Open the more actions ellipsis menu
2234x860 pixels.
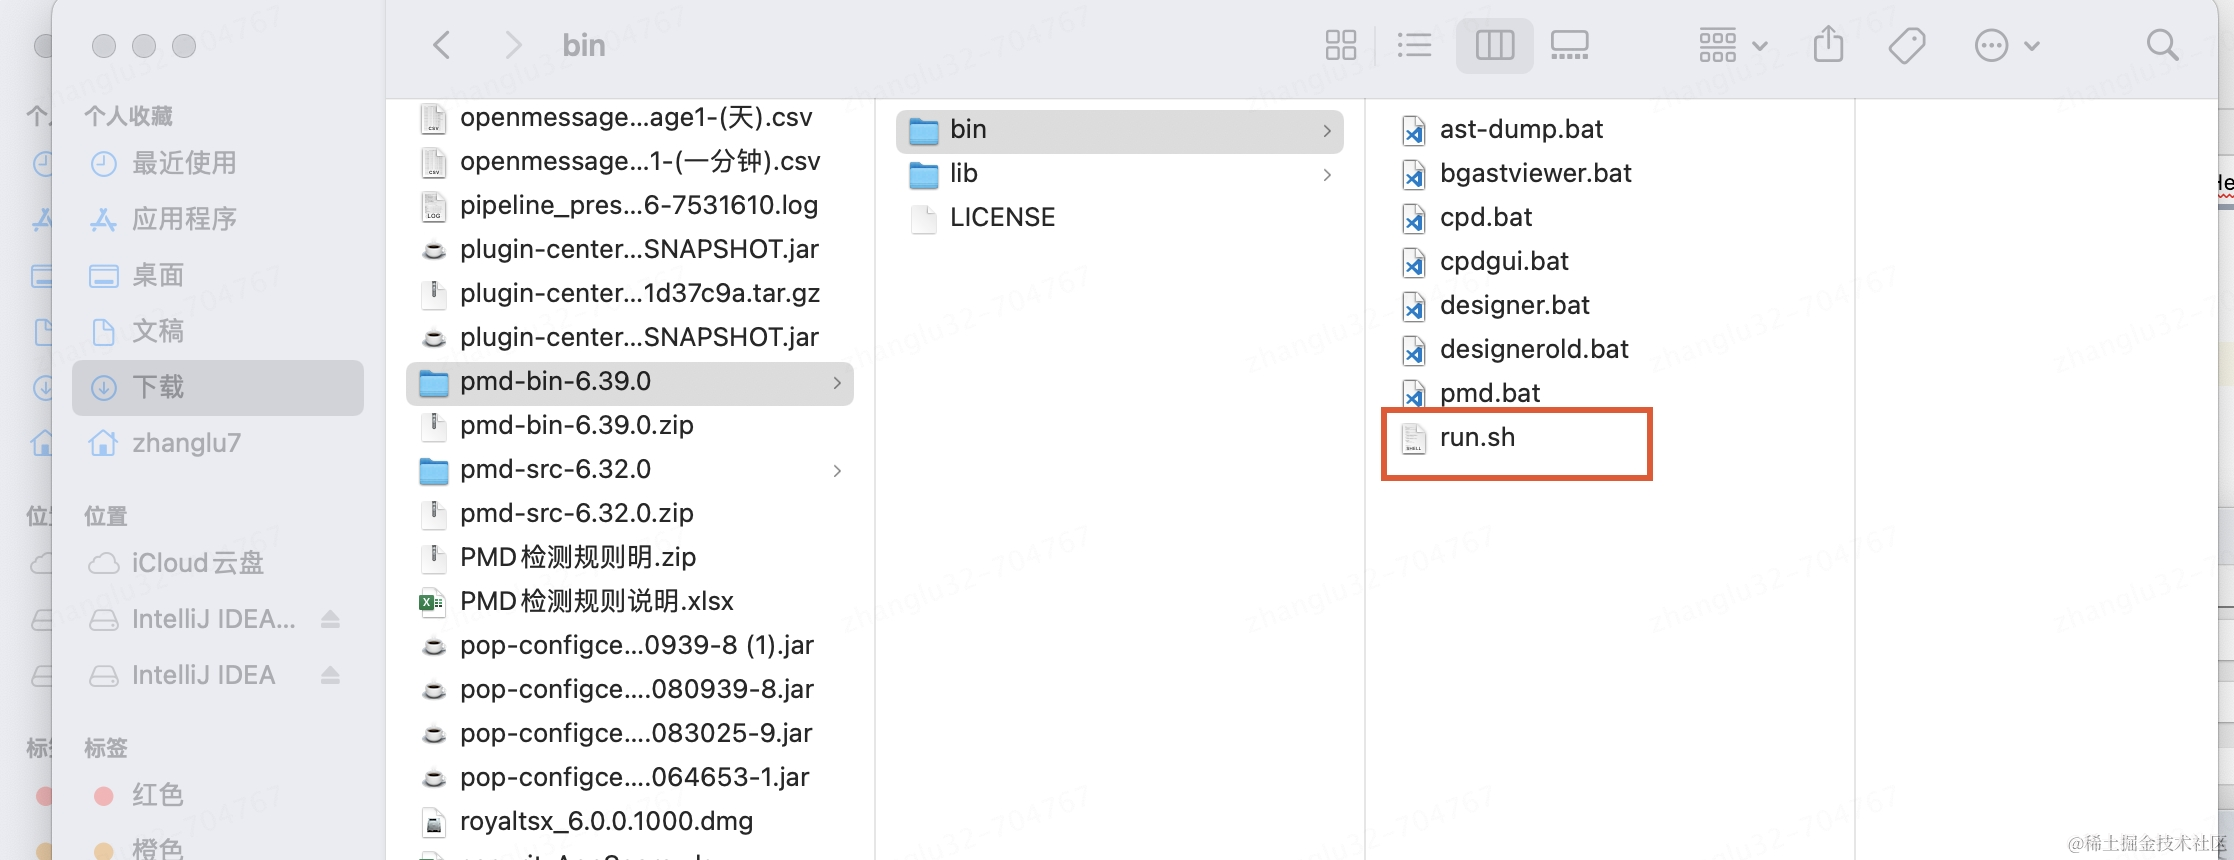(x=2006, y=45)
